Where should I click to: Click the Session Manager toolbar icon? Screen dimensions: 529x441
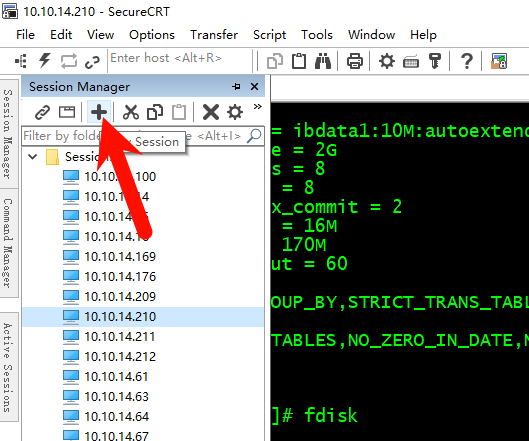click(x=21, y=61)
